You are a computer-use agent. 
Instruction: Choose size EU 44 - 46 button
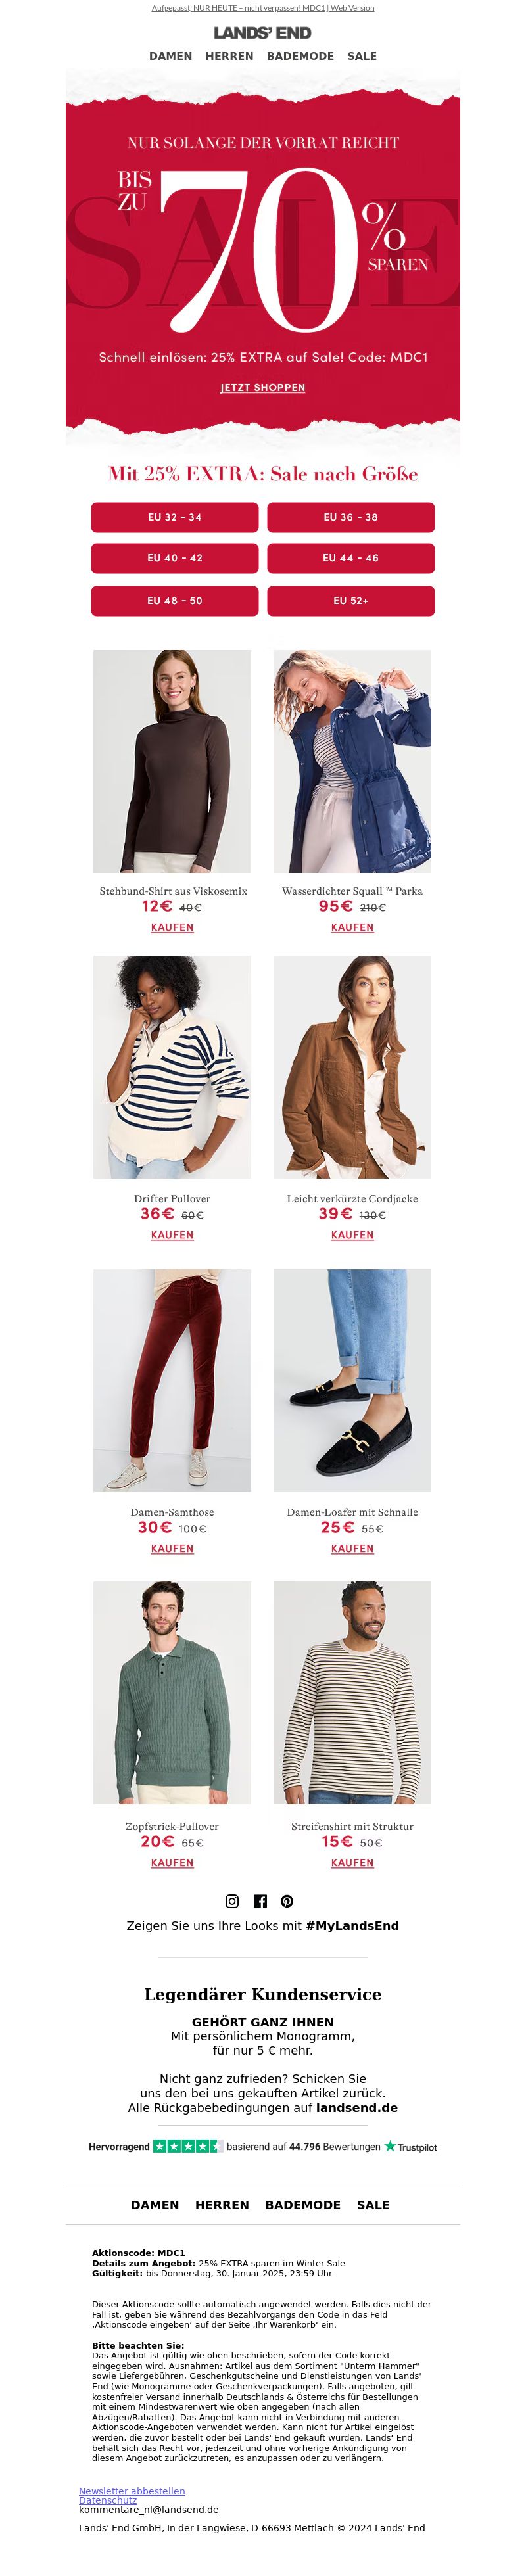tap(351, 558)
